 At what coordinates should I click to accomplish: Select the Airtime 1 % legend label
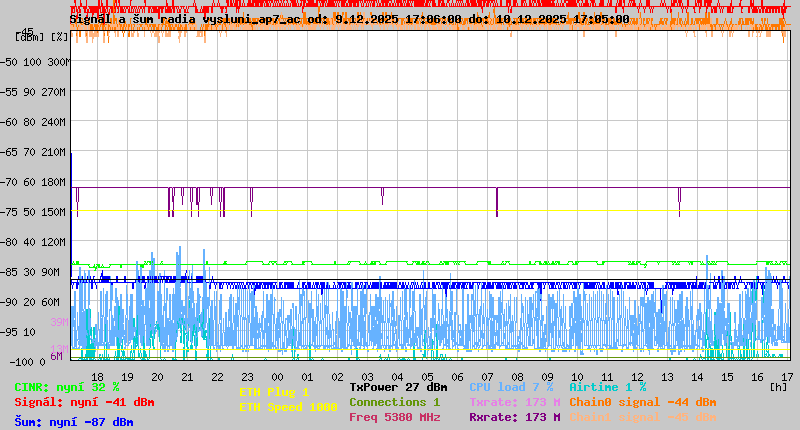(x=607, y=387)
